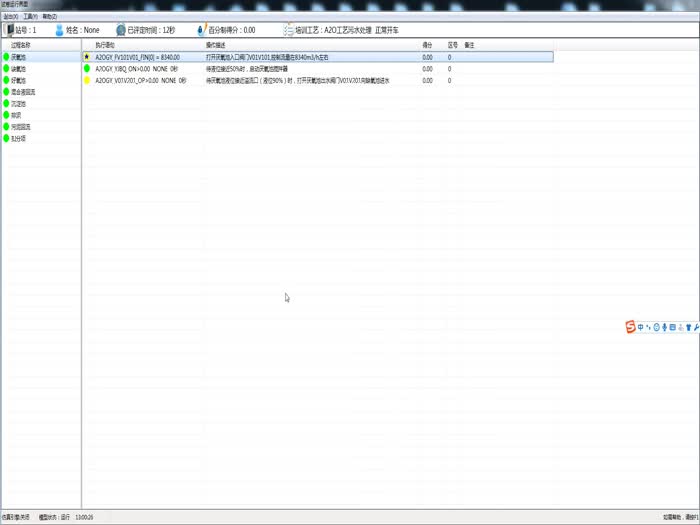Click the 得分 column header

[427, 46]
